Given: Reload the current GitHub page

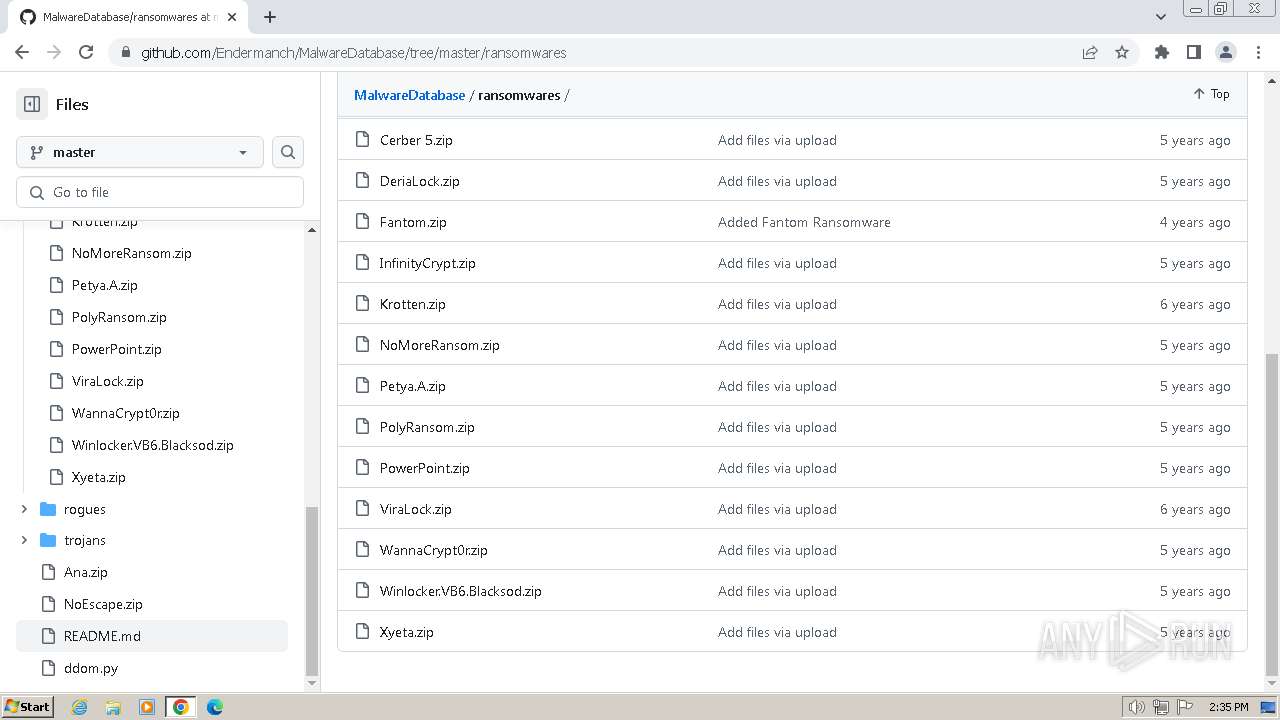Looking at the screenshot, I should (x=86, y=52).
